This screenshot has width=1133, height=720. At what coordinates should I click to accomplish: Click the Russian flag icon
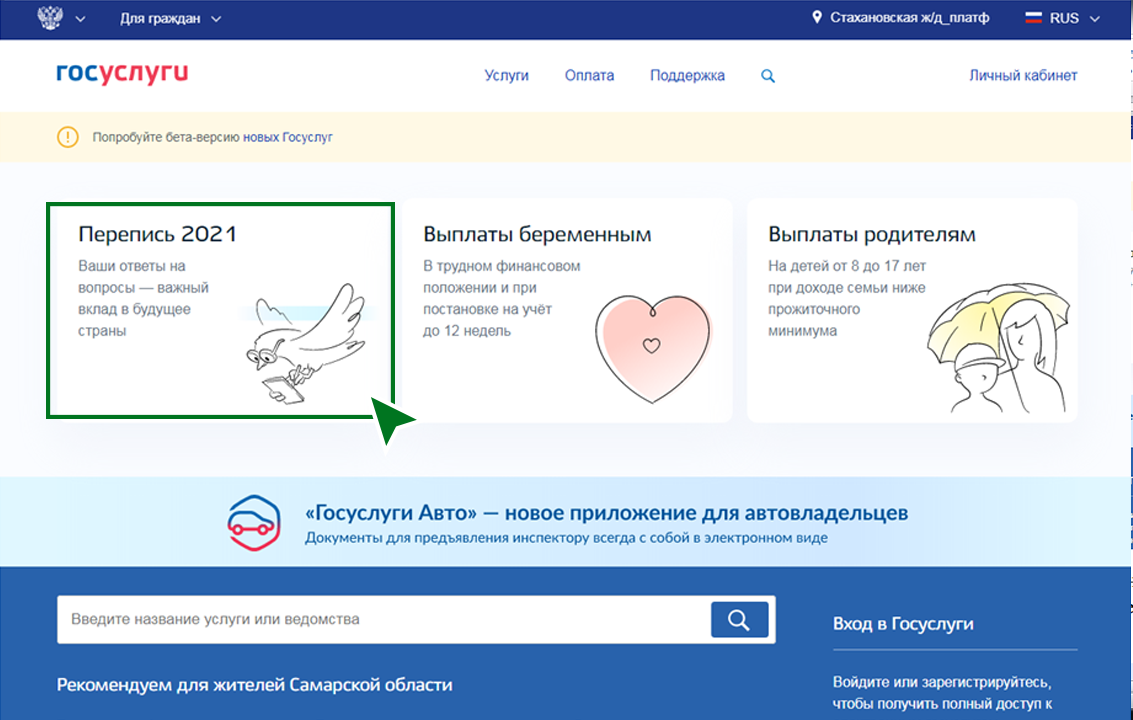1033,17
